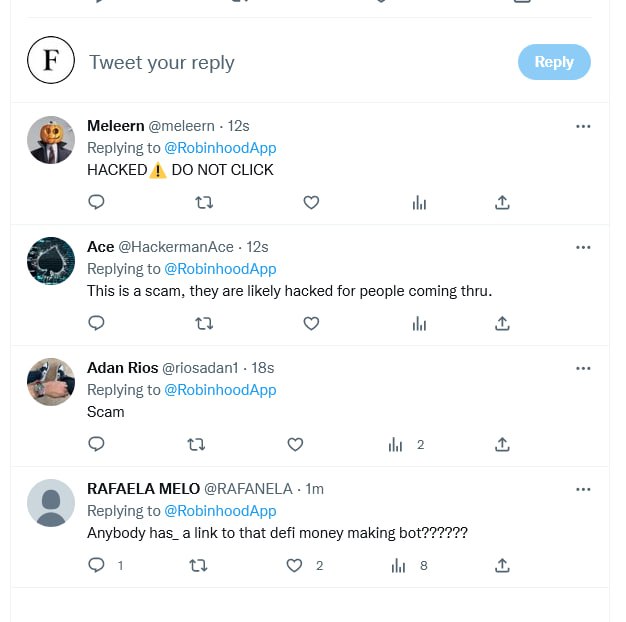Like Meleern's HACKED tweet
Image resolution: width=626 pixels, height=622 pixels.
point(311,202)
